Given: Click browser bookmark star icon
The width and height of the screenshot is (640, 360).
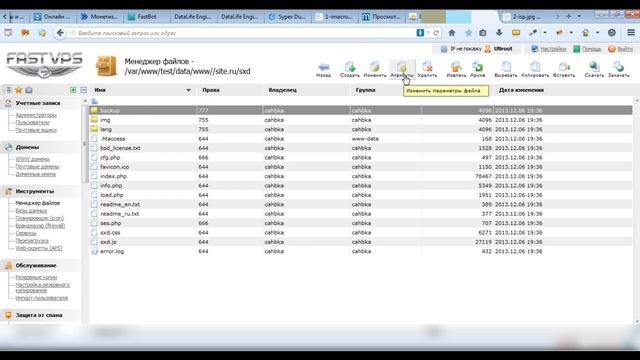Looking at the screenshot, I should point(469,33).
